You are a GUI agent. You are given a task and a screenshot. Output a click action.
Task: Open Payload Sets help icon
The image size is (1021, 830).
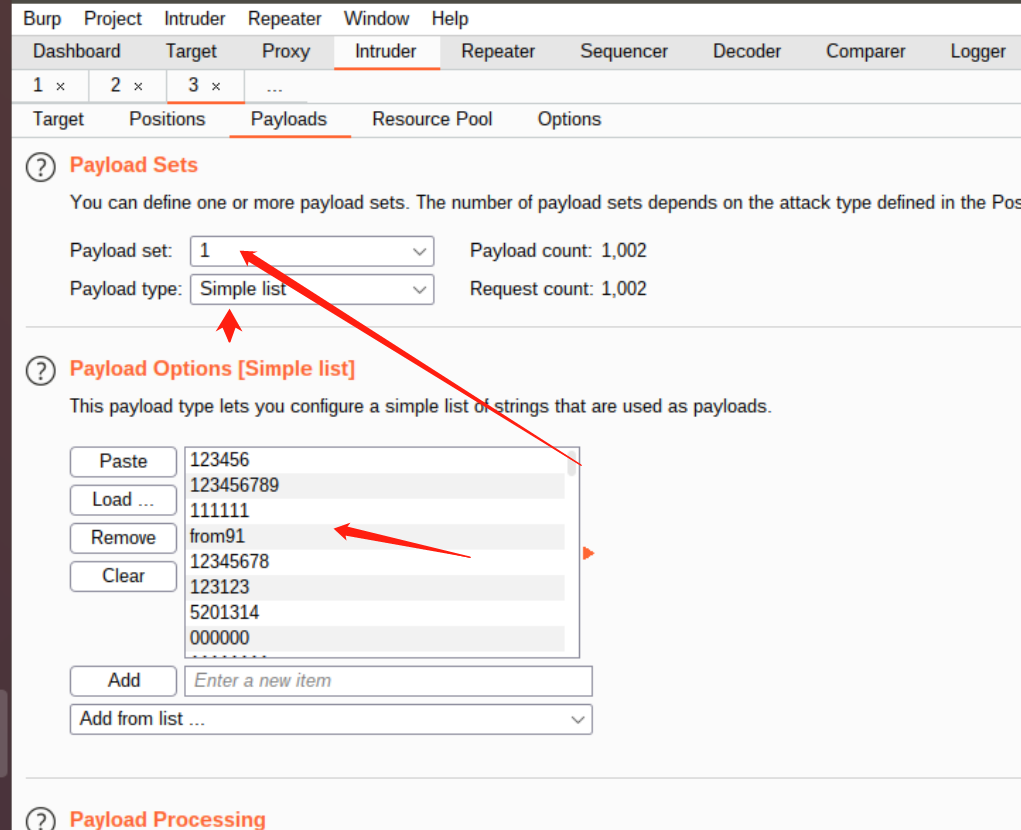click(40, 167)
